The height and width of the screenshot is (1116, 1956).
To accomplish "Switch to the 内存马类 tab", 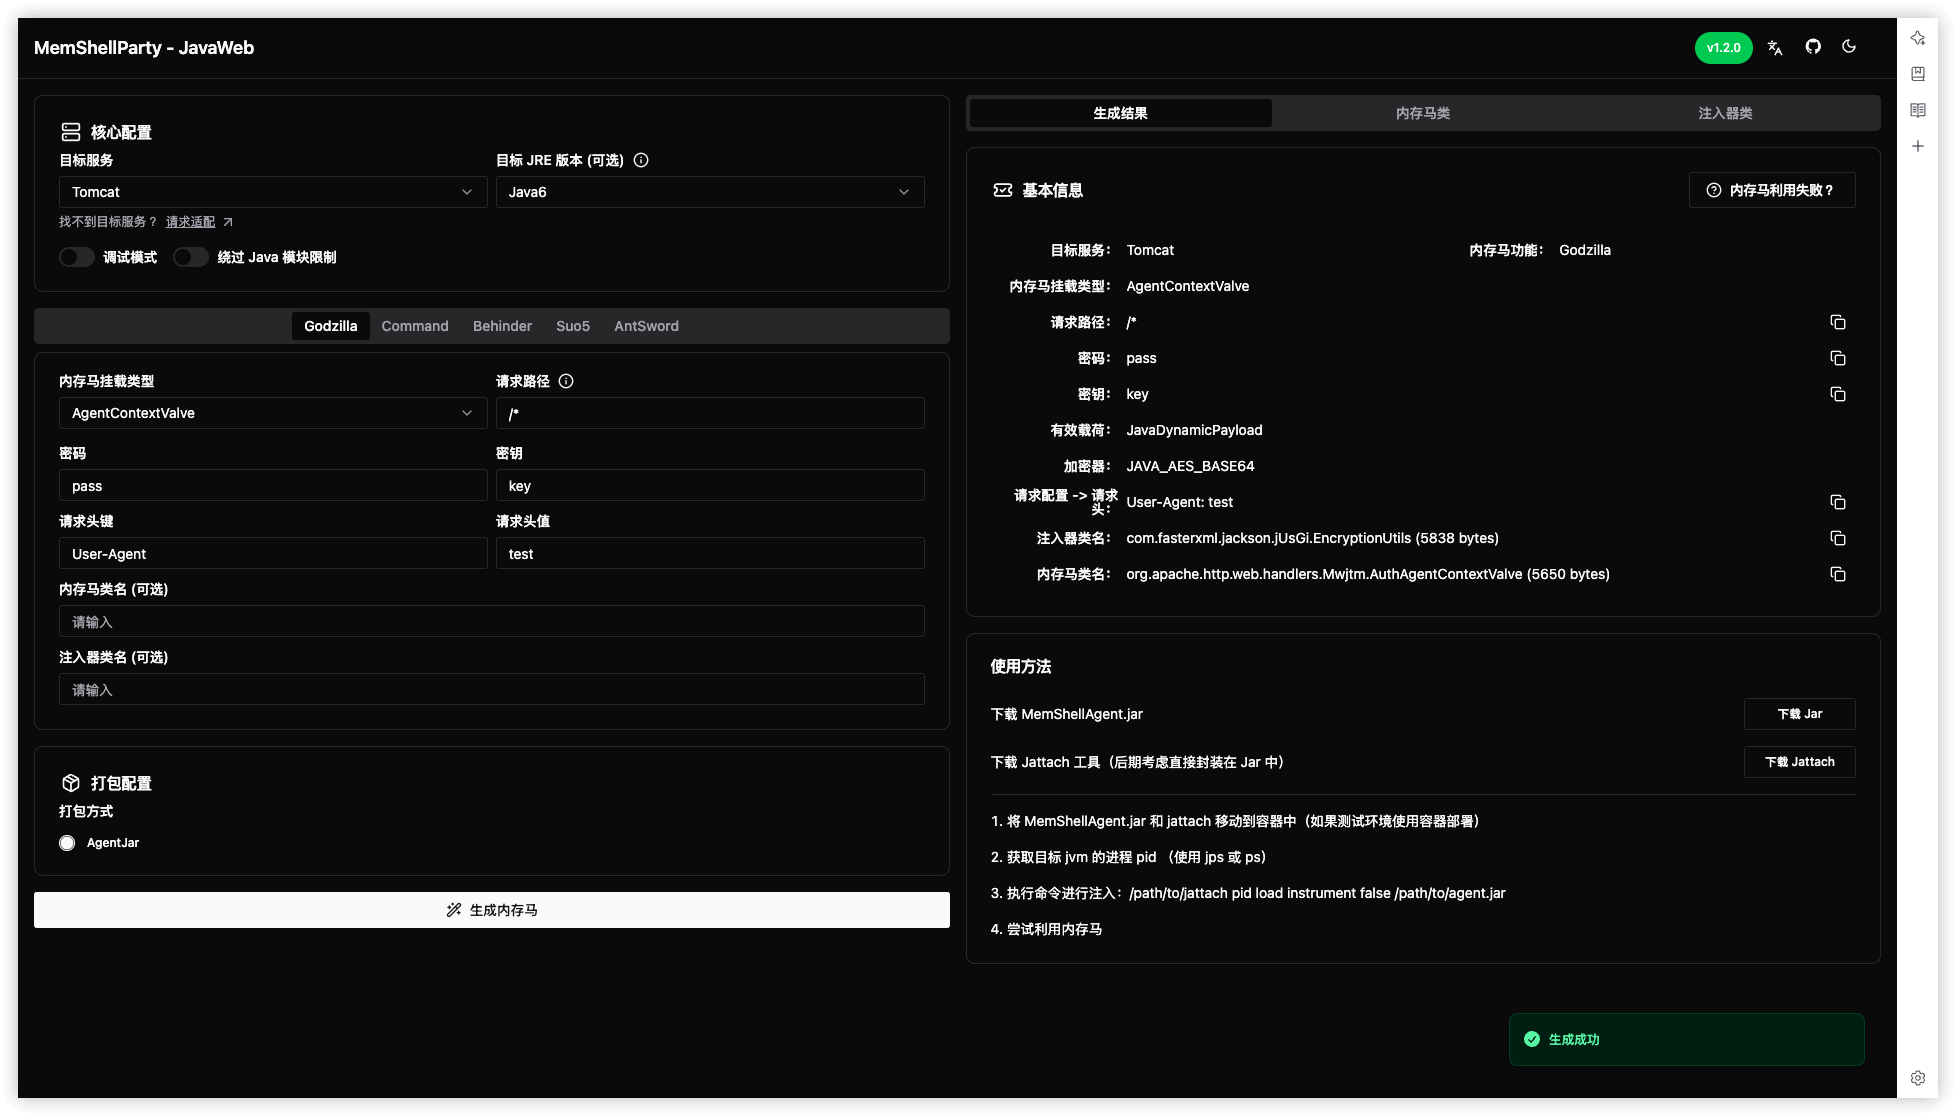I will click(1423, 113).
